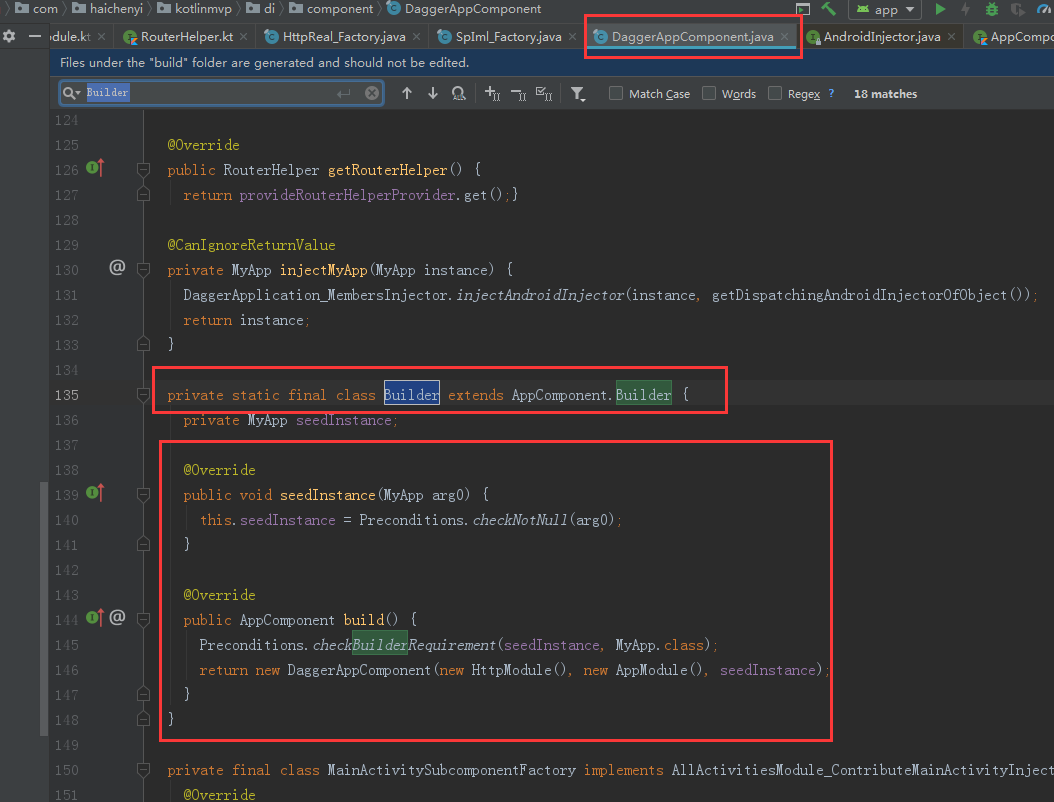Viewport: 1054px width, 802px height.
Task: Click the run with coverage icon
Action: click(x=1018, y=9)
